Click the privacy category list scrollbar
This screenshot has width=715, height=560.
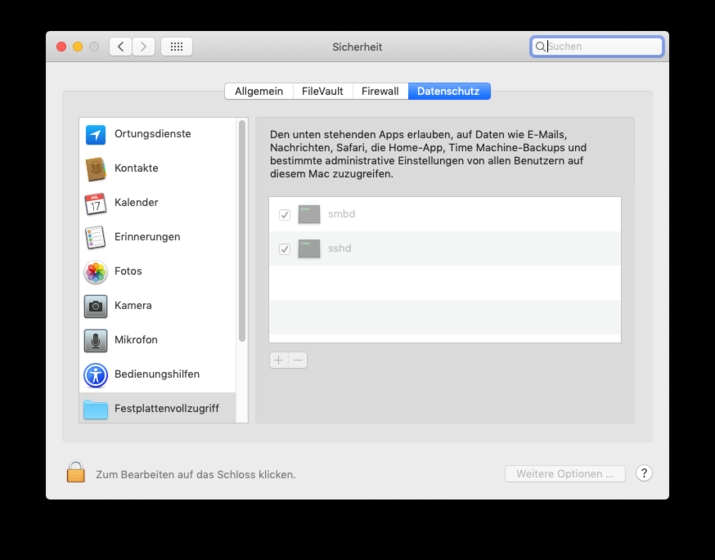(x=242, y=230)
